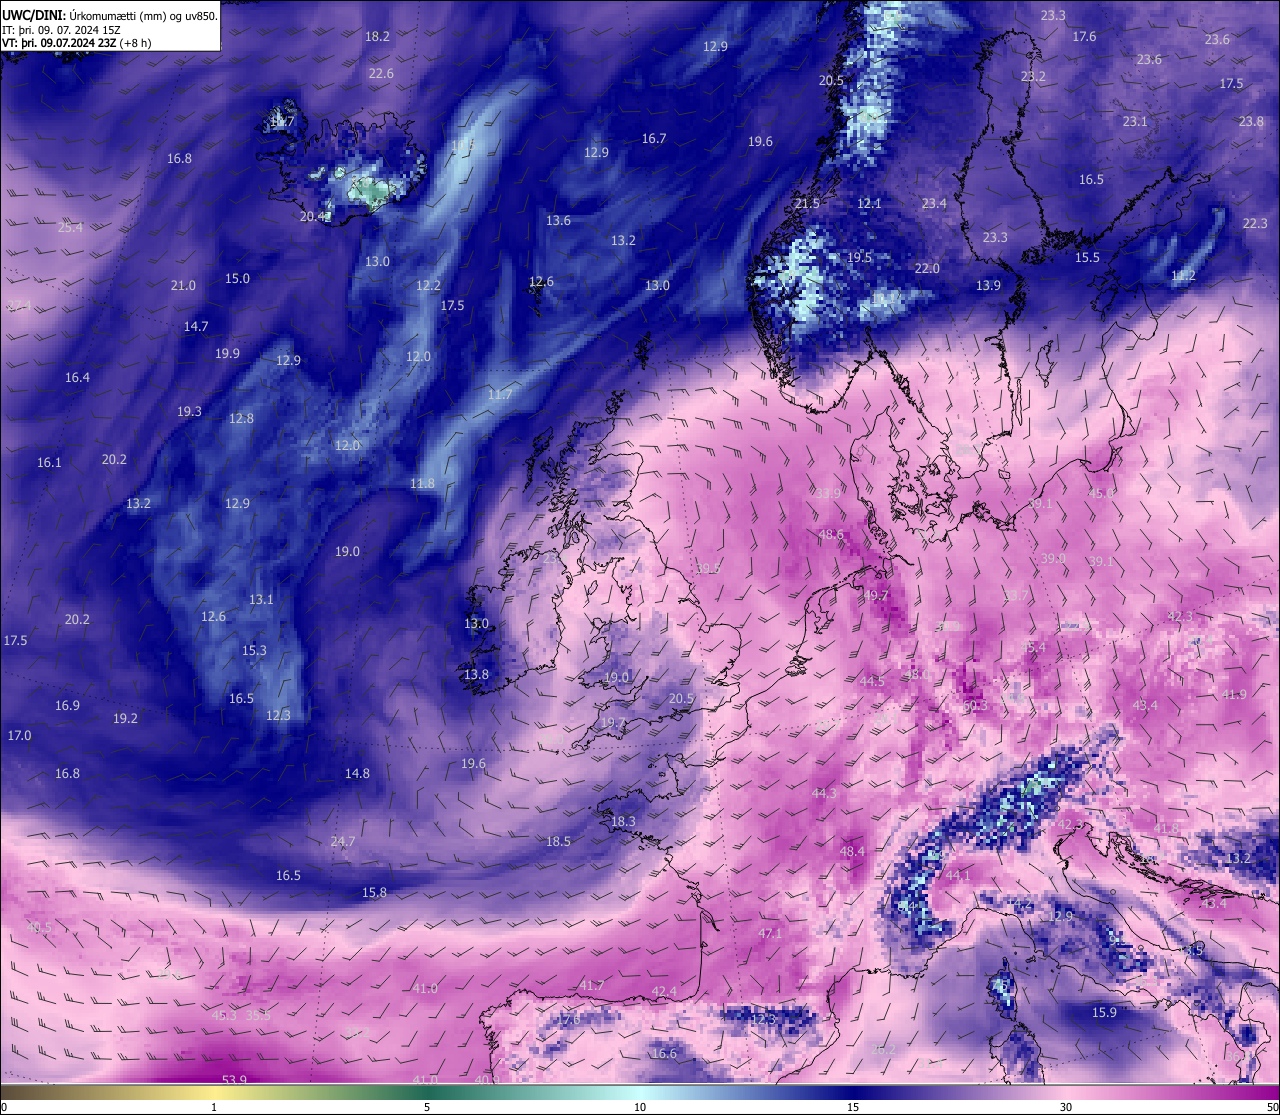Click the map value '12.2'
1280x1115 pixels.
point(428,285)
